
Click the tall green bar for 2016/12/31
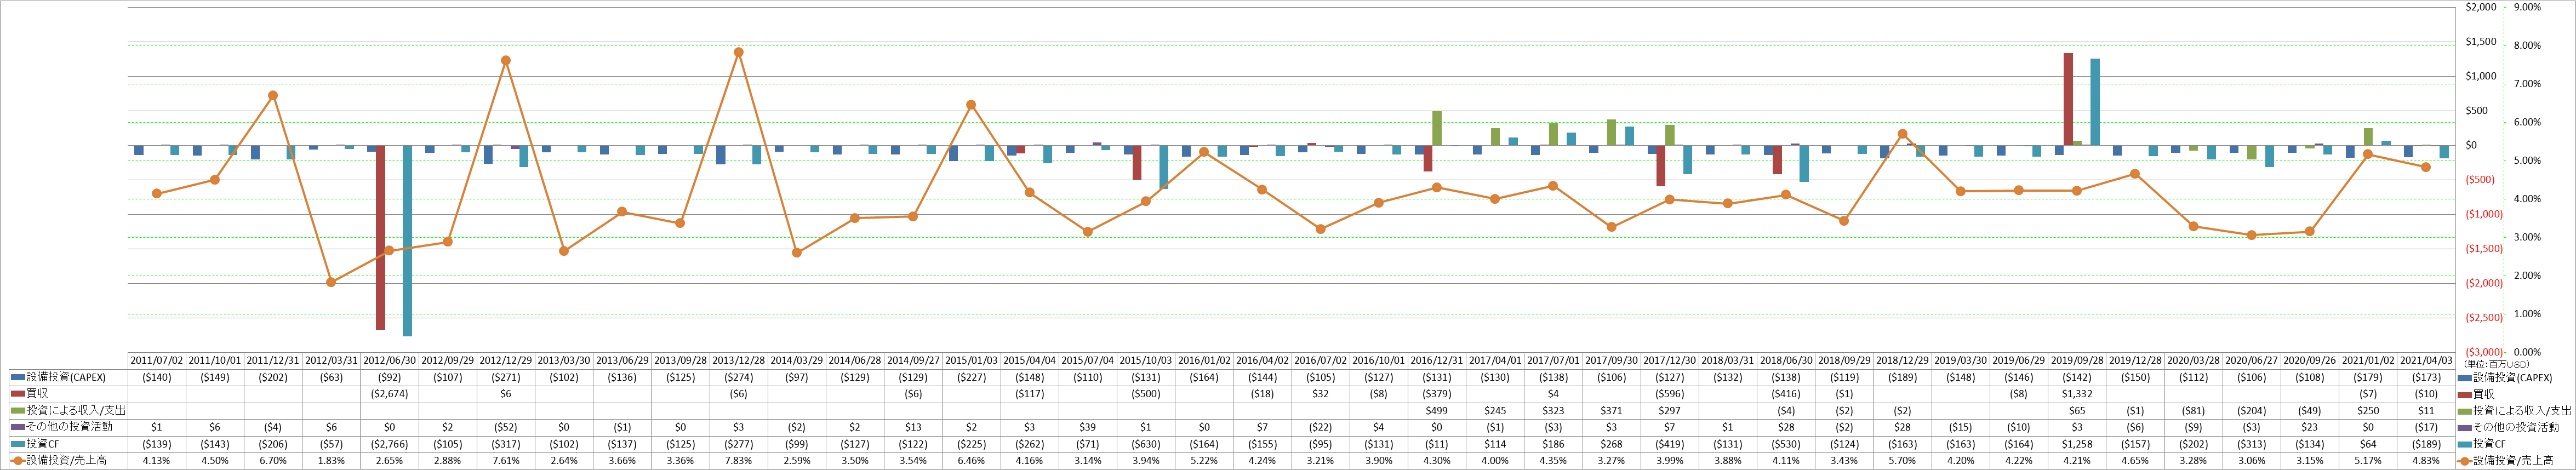[x=1437, y=128]
